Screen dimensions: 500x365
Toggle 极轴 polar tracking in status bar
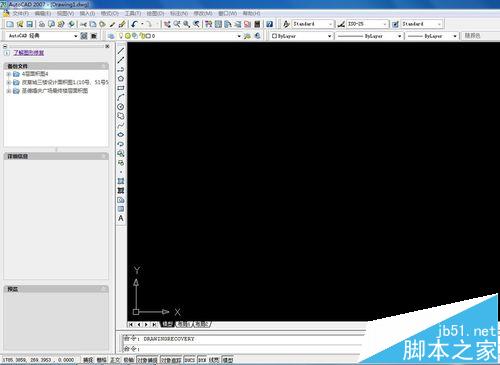point(129,360)
